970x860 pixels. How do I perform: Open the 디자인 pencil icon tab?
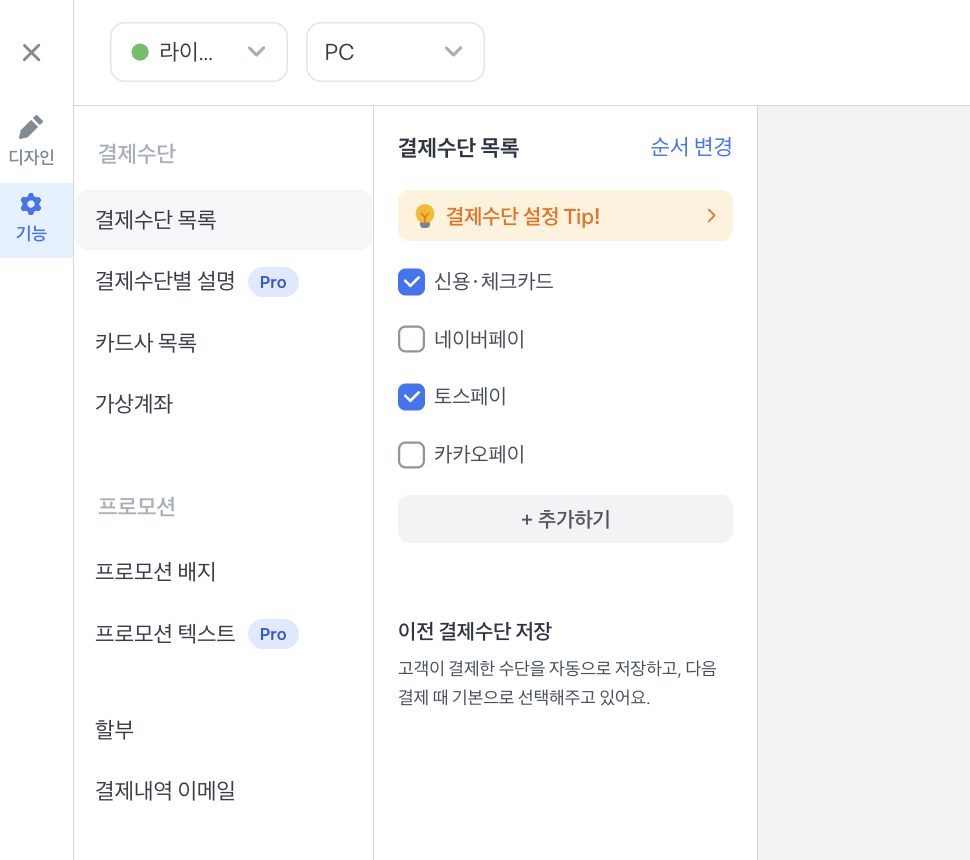click(x=31, y=140)
